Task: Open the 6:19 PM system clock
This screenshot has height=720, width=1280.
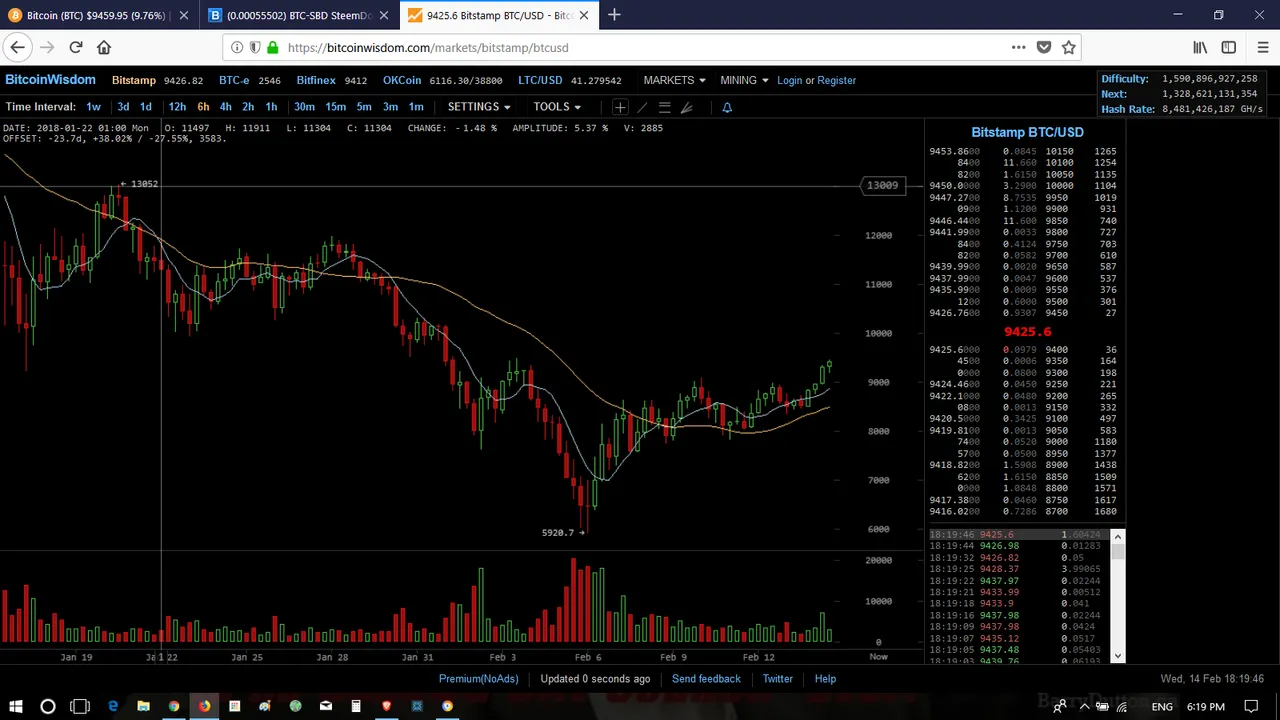Action: pyautogui.click(x=1205, y=707)
